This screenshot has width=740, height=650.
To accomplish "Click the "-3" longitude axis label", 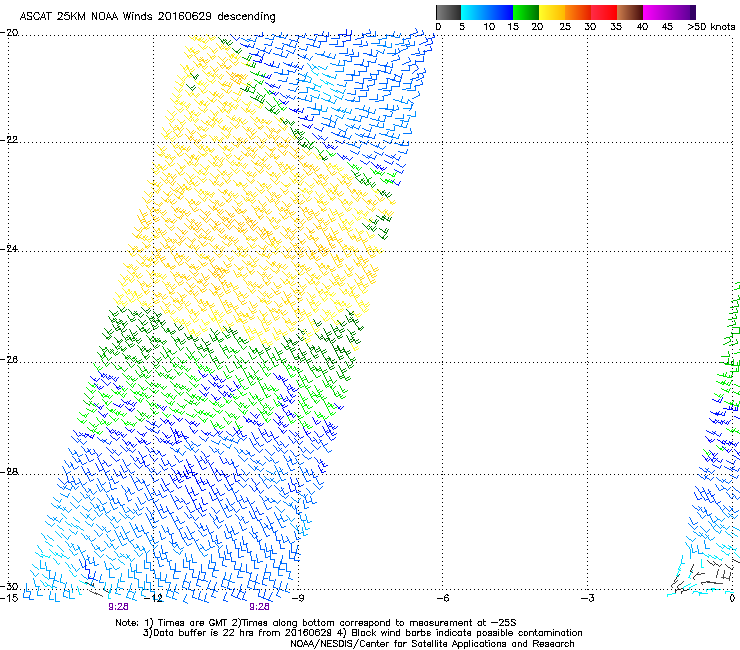I will click(x=588, y=598).
